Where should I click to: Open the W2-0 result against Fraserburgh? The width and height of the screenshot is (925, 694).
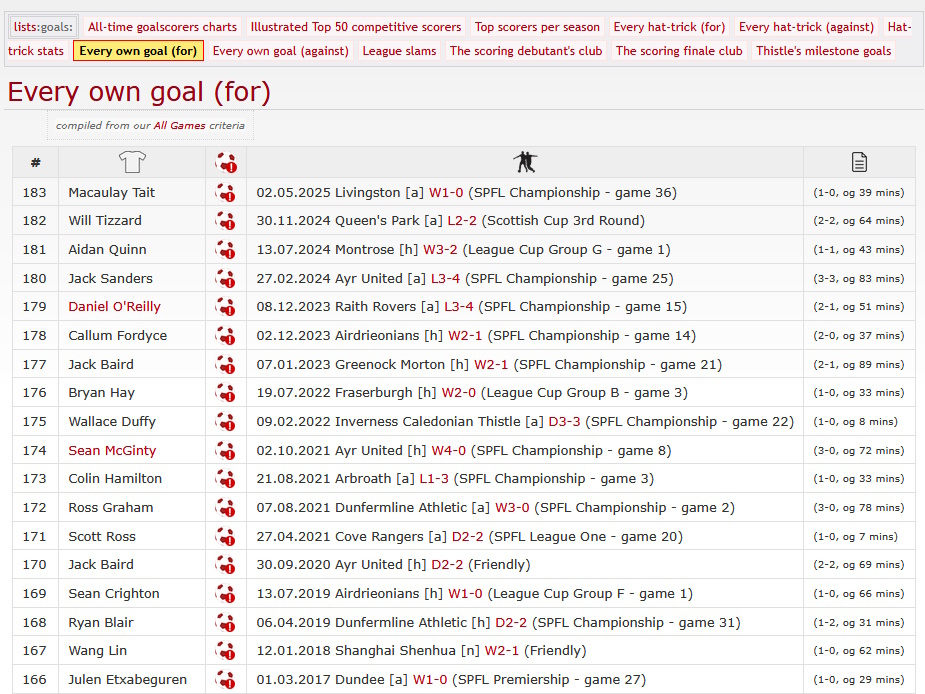(458, 393)
